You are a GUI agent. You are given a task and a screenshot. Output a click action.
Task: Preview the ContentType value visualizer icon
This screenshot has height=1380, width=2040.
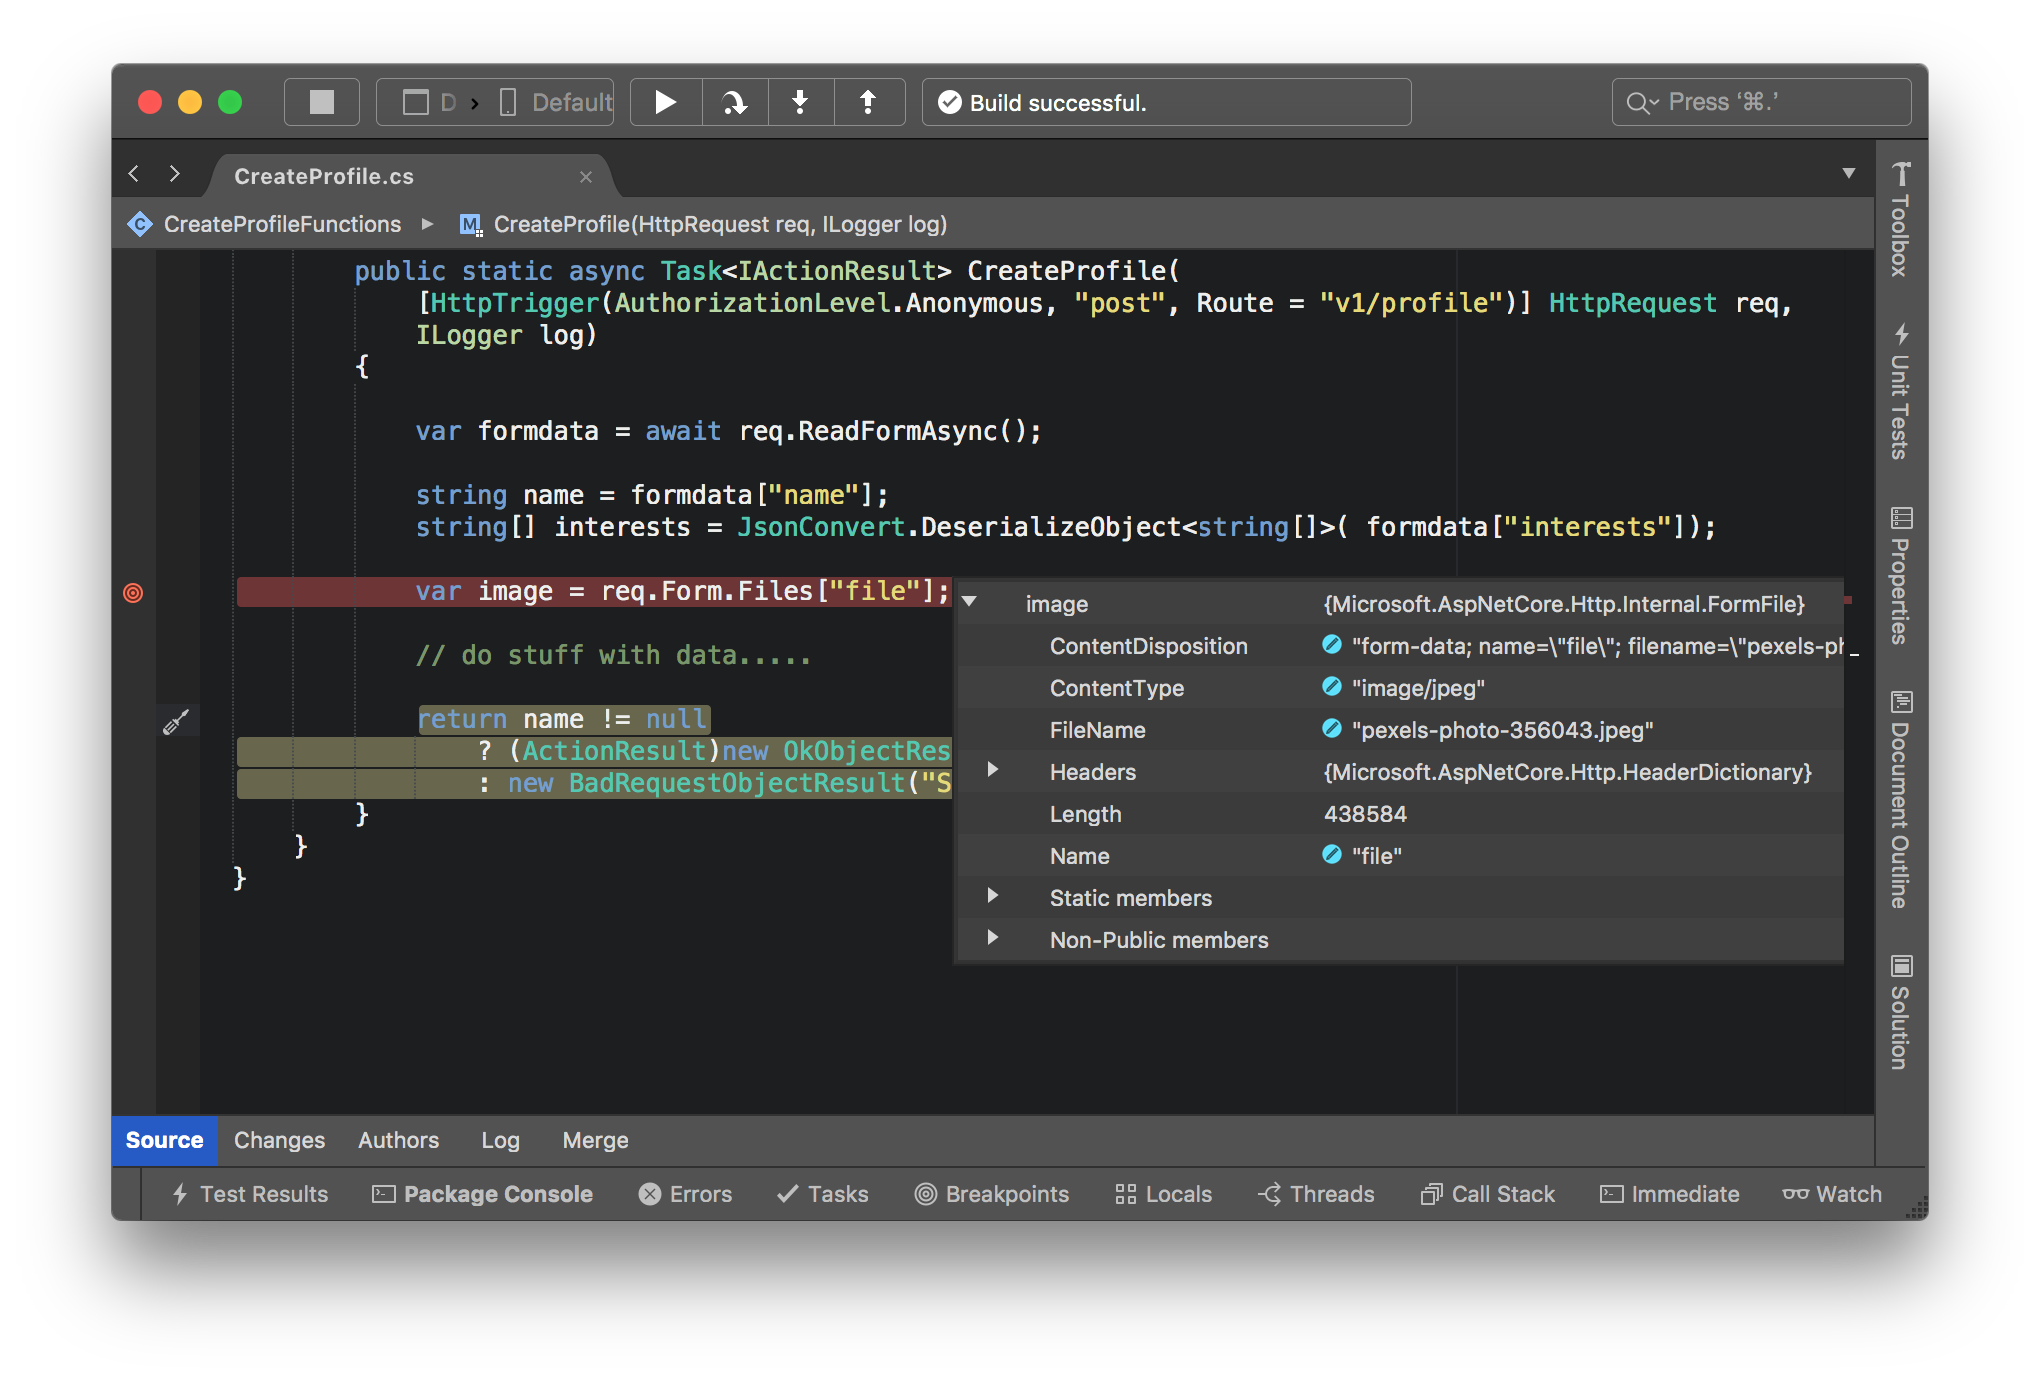click(x=1332, y=687)
